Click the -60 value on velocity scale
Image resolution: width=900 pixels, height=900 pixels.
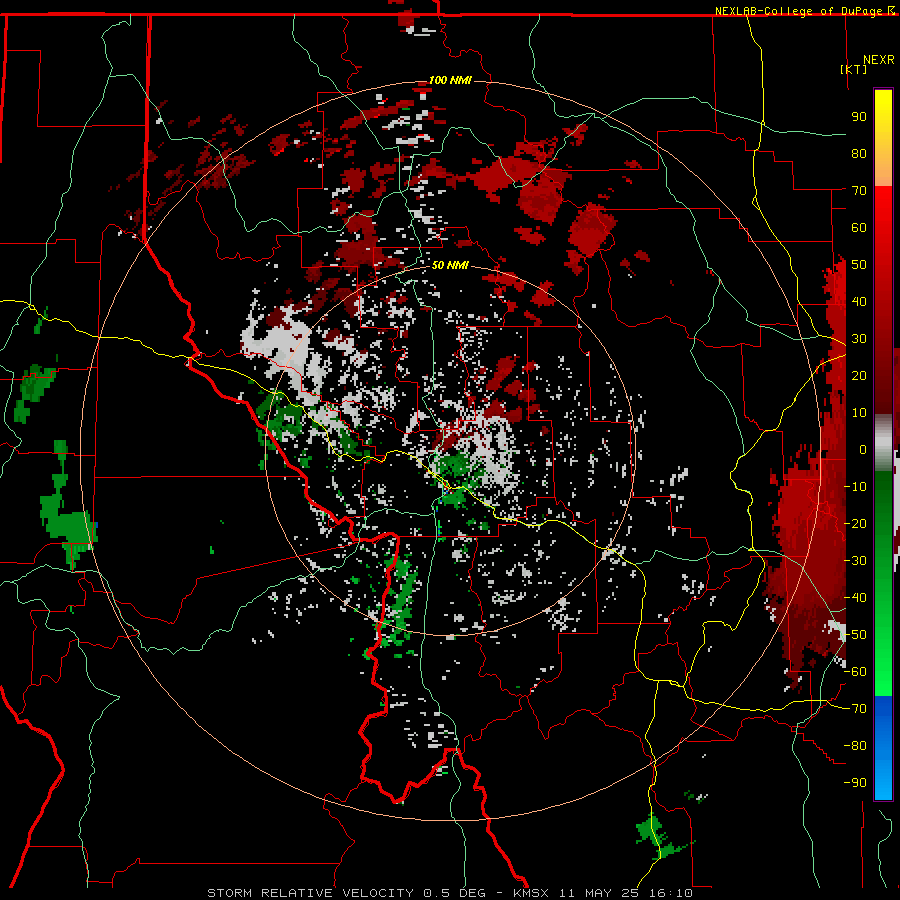(x=855, y=672)
